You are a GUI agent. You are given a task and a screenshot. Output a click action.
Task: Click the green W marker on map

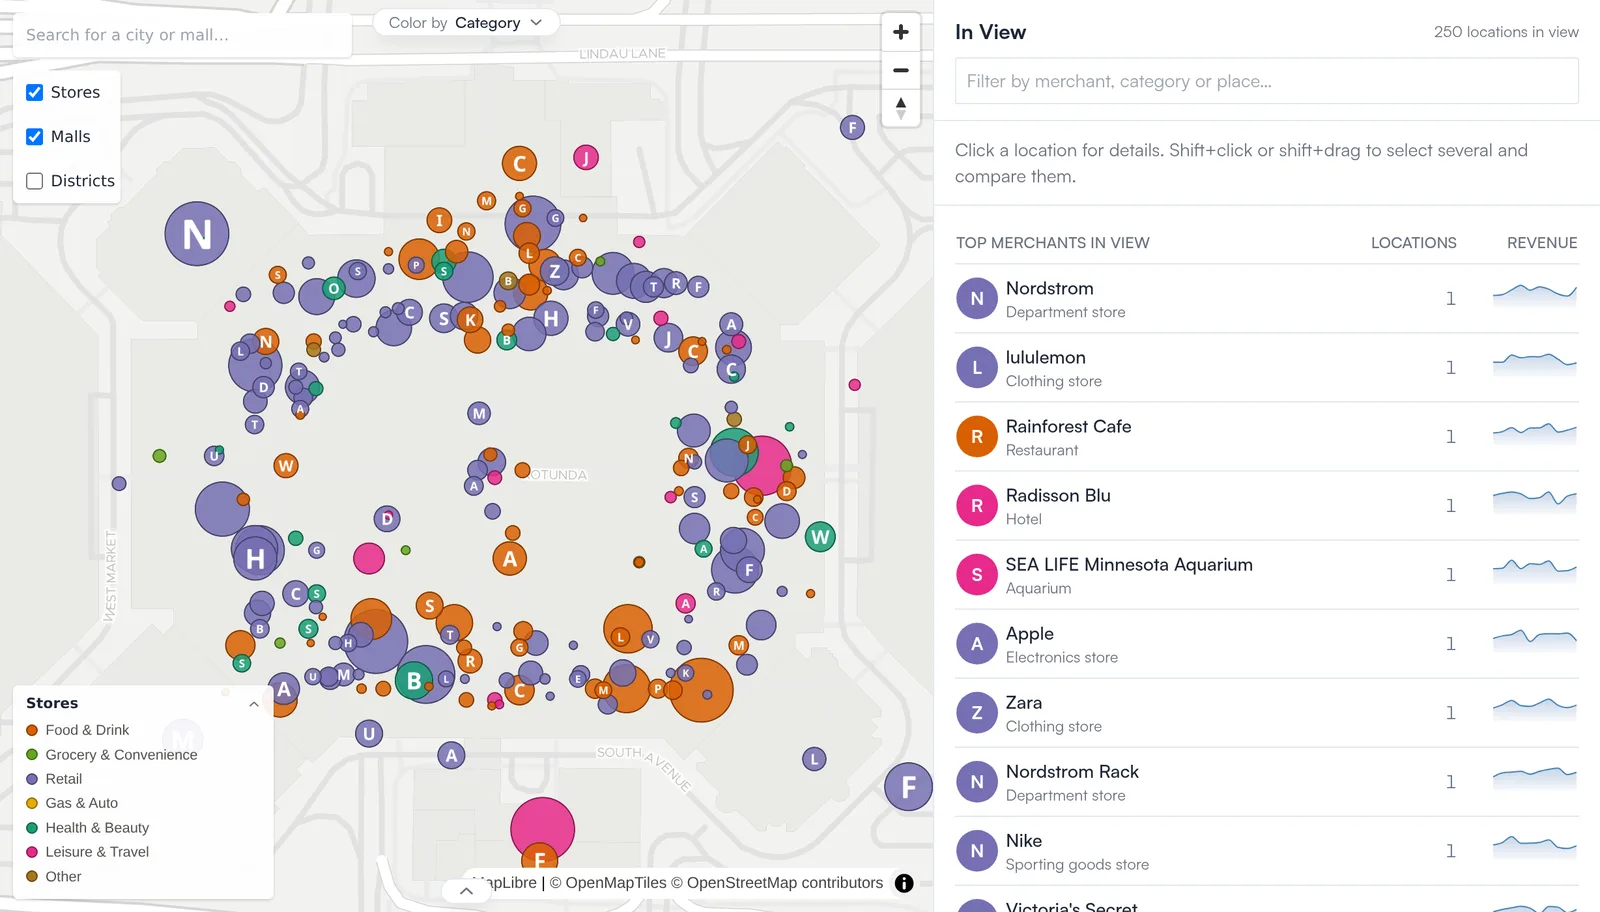coord(820,537)
